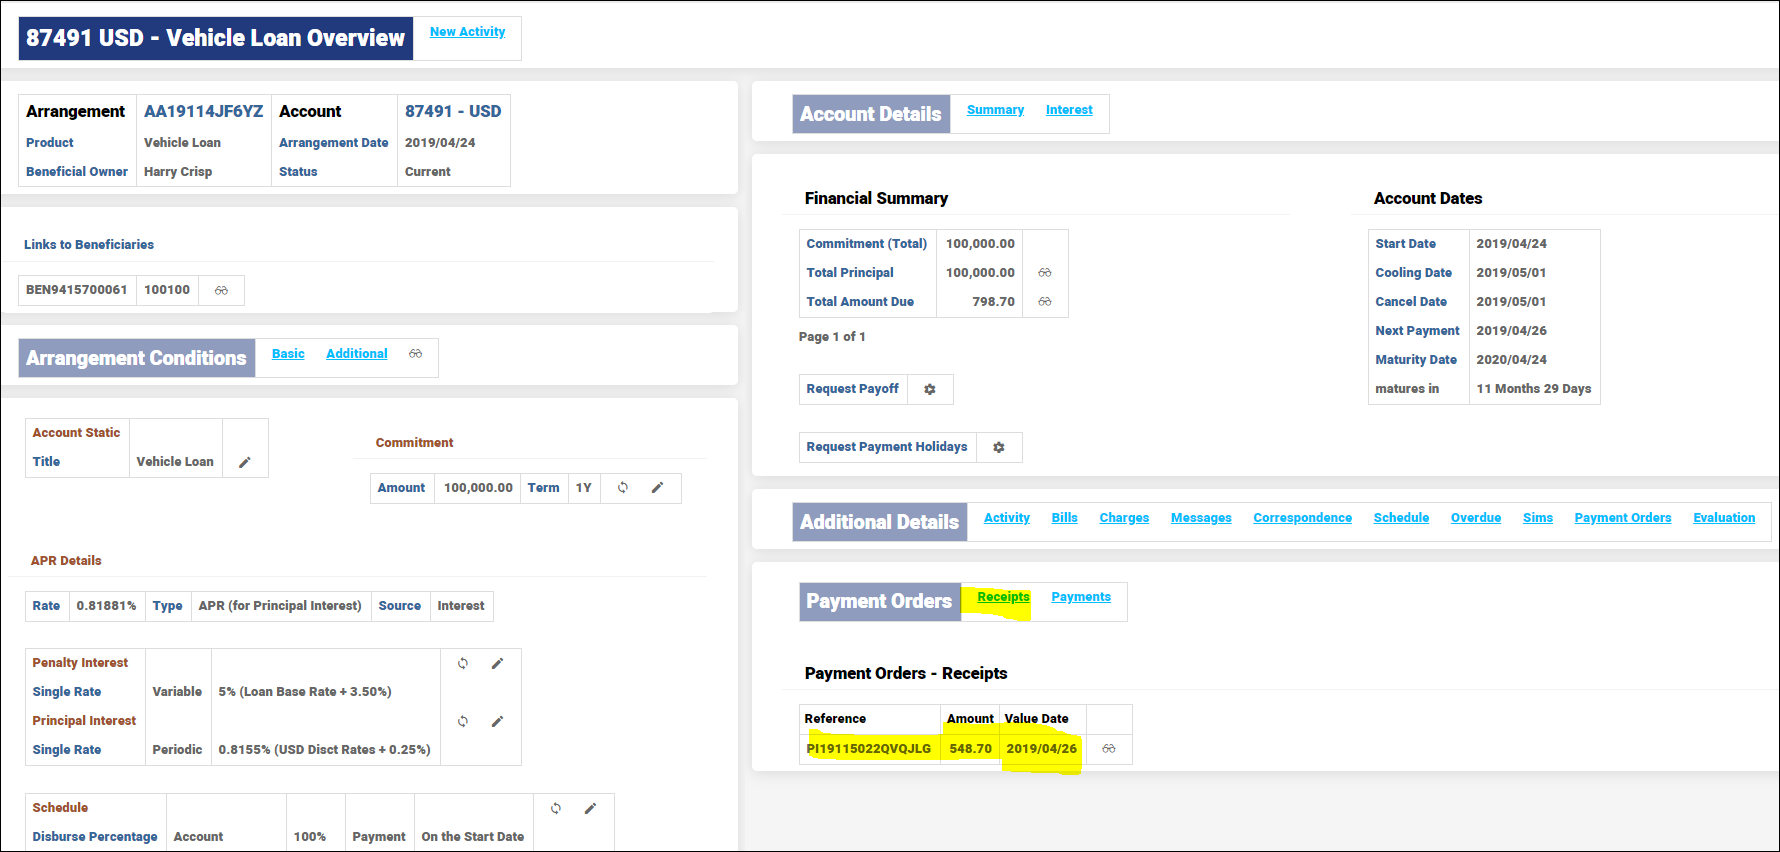Click pencil edit icon for Account Static title
The image size is (1780, 852).
(244, 462)
